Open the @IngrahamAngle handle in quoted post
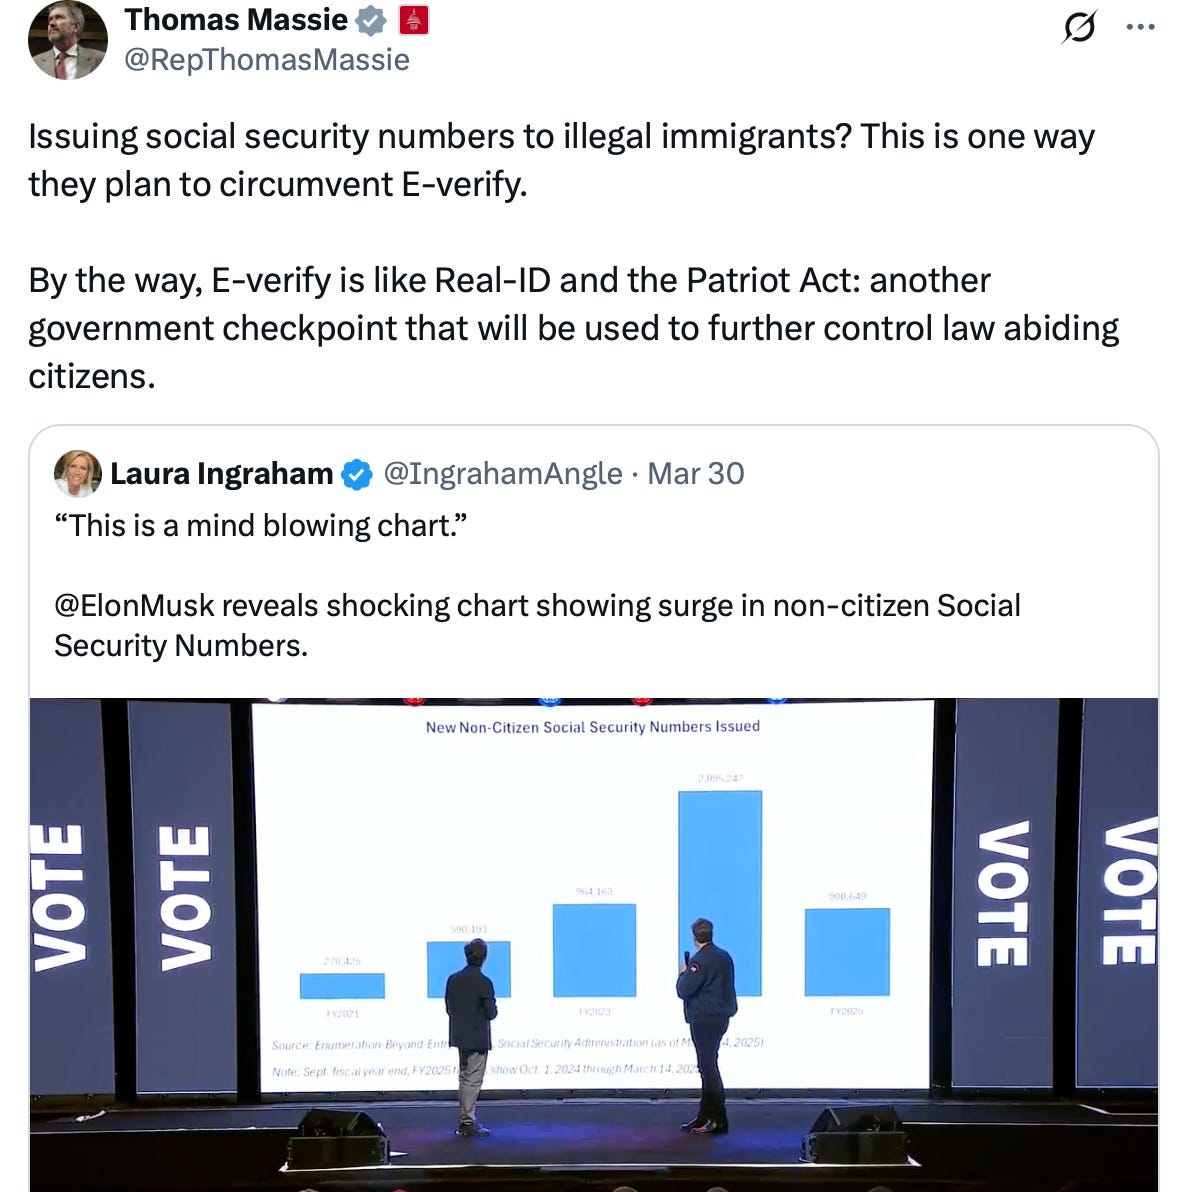Viewport: 1186px width, 1192px height. tap(503, 474)
